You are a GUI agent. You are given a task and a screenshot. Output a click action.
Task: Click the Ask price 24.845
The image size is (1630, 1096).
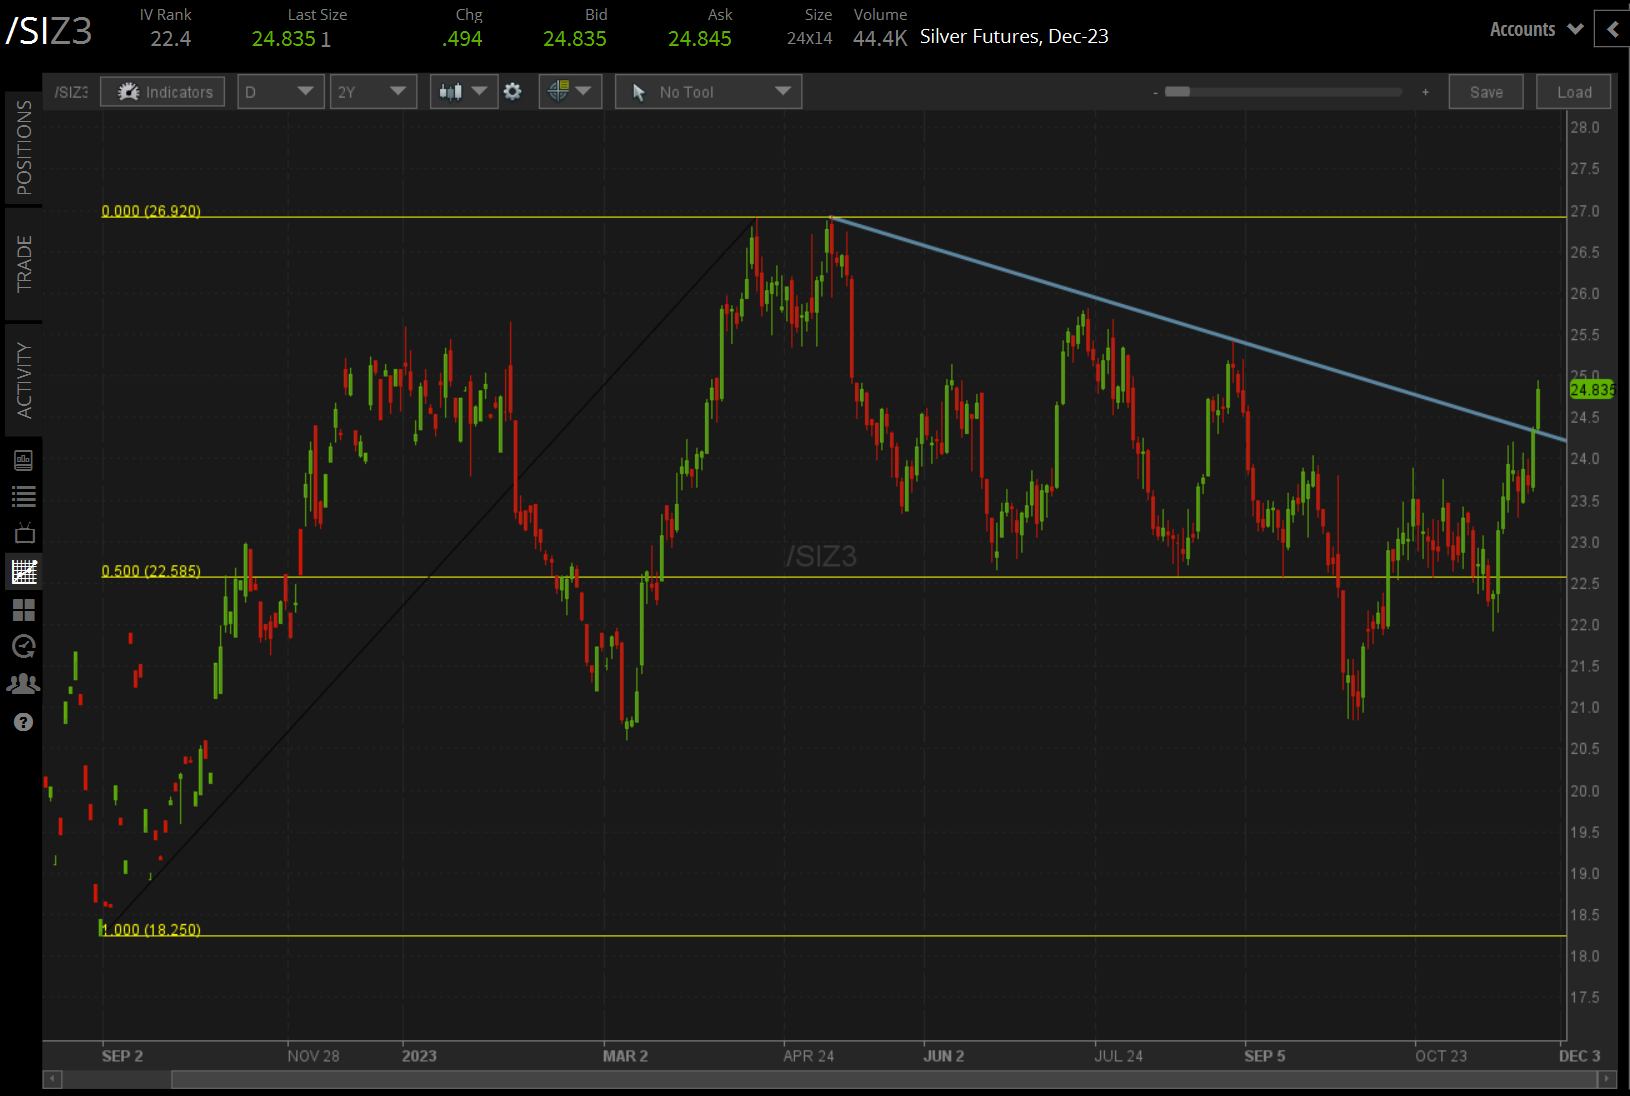point(700,39)
